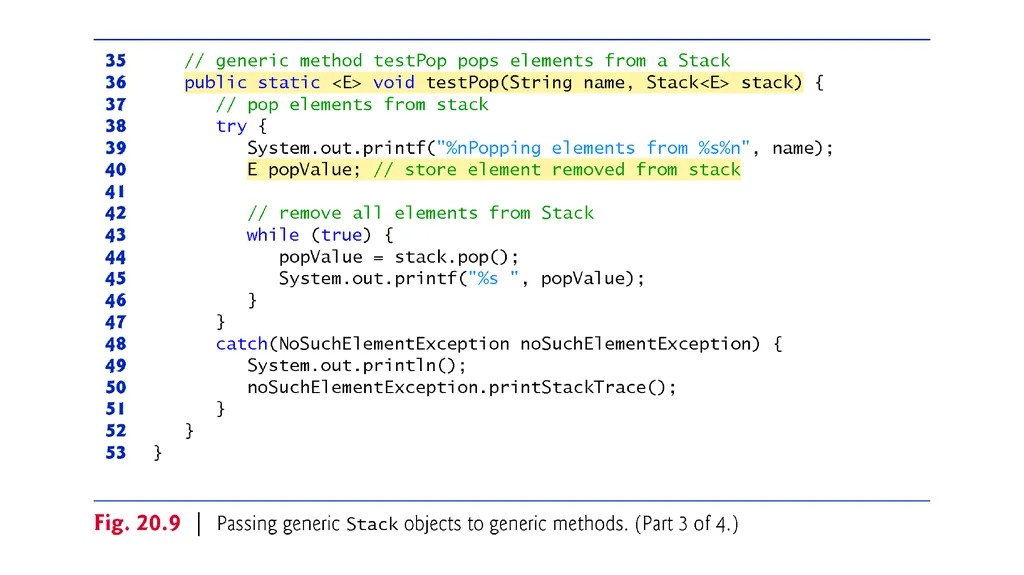Click the comment '// store element removed from stack'
Viewport: 1024px width, 575px height.
coord(557,170)
